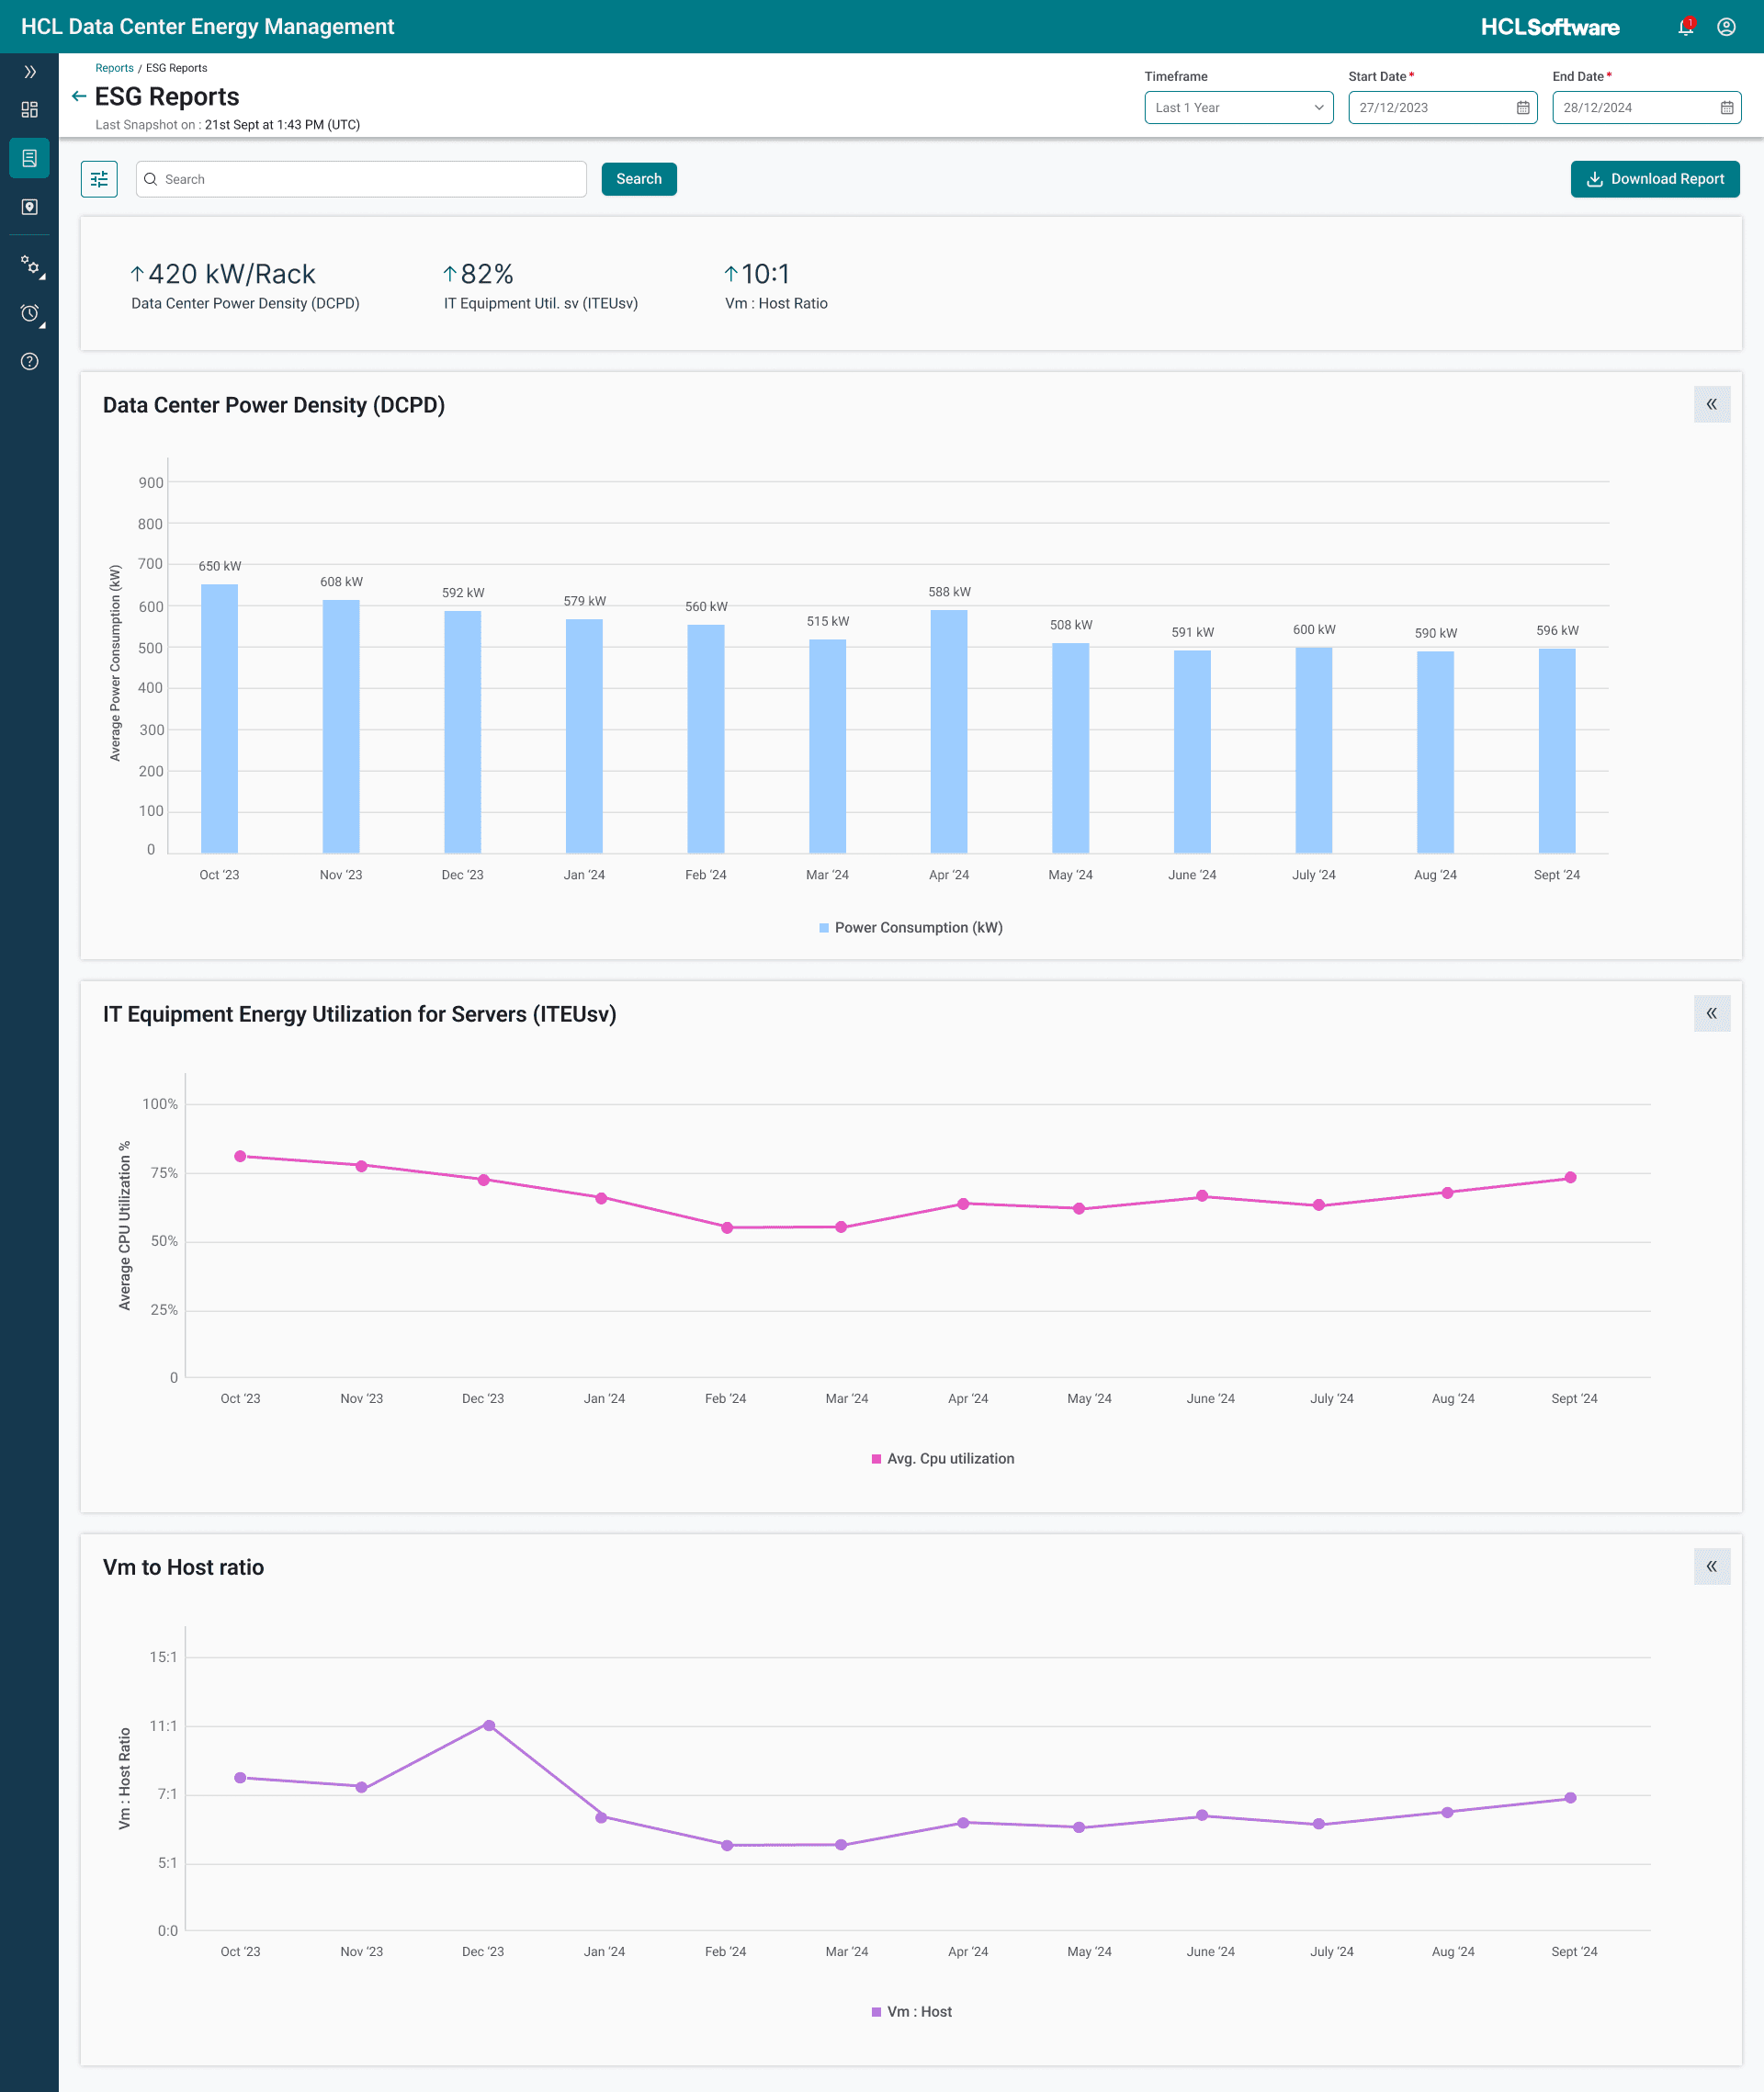Open the Timeframe Last 1 Year dropdown
Image resolution: width=1764 pixels, height=2092 pixels.
coord(1238,108)
